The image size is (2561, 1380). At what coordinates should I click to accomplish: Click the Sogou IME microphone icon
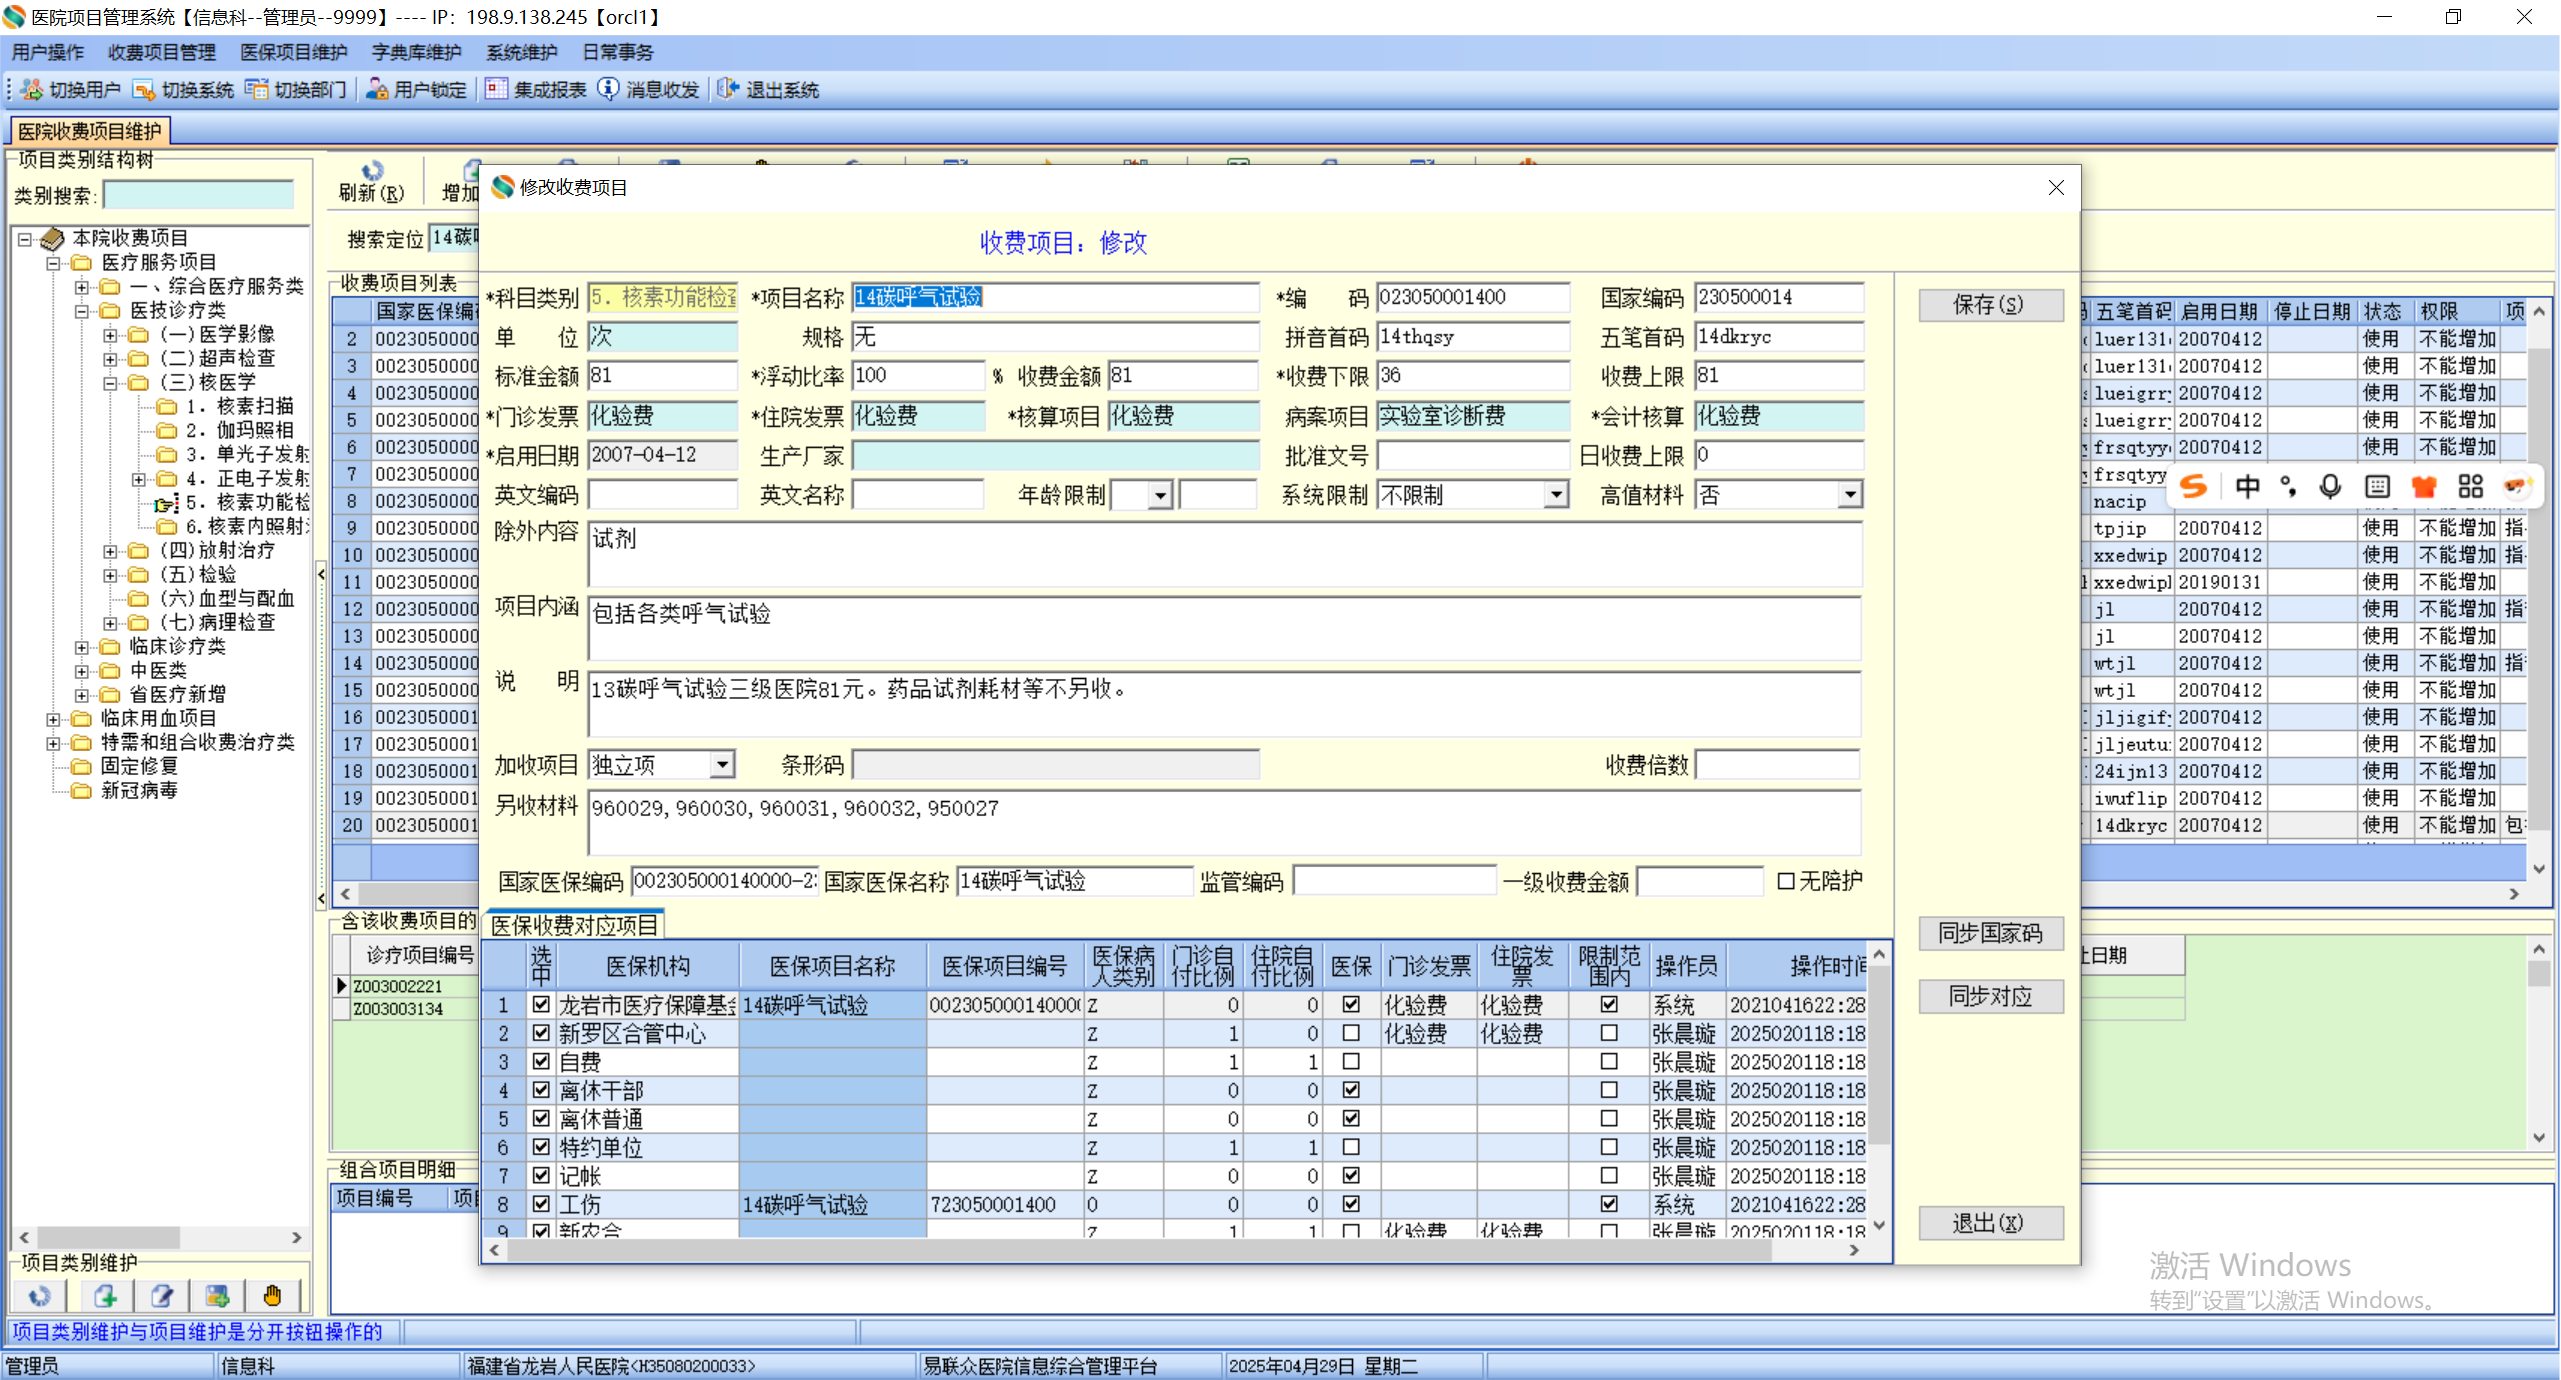point(2330,487)
